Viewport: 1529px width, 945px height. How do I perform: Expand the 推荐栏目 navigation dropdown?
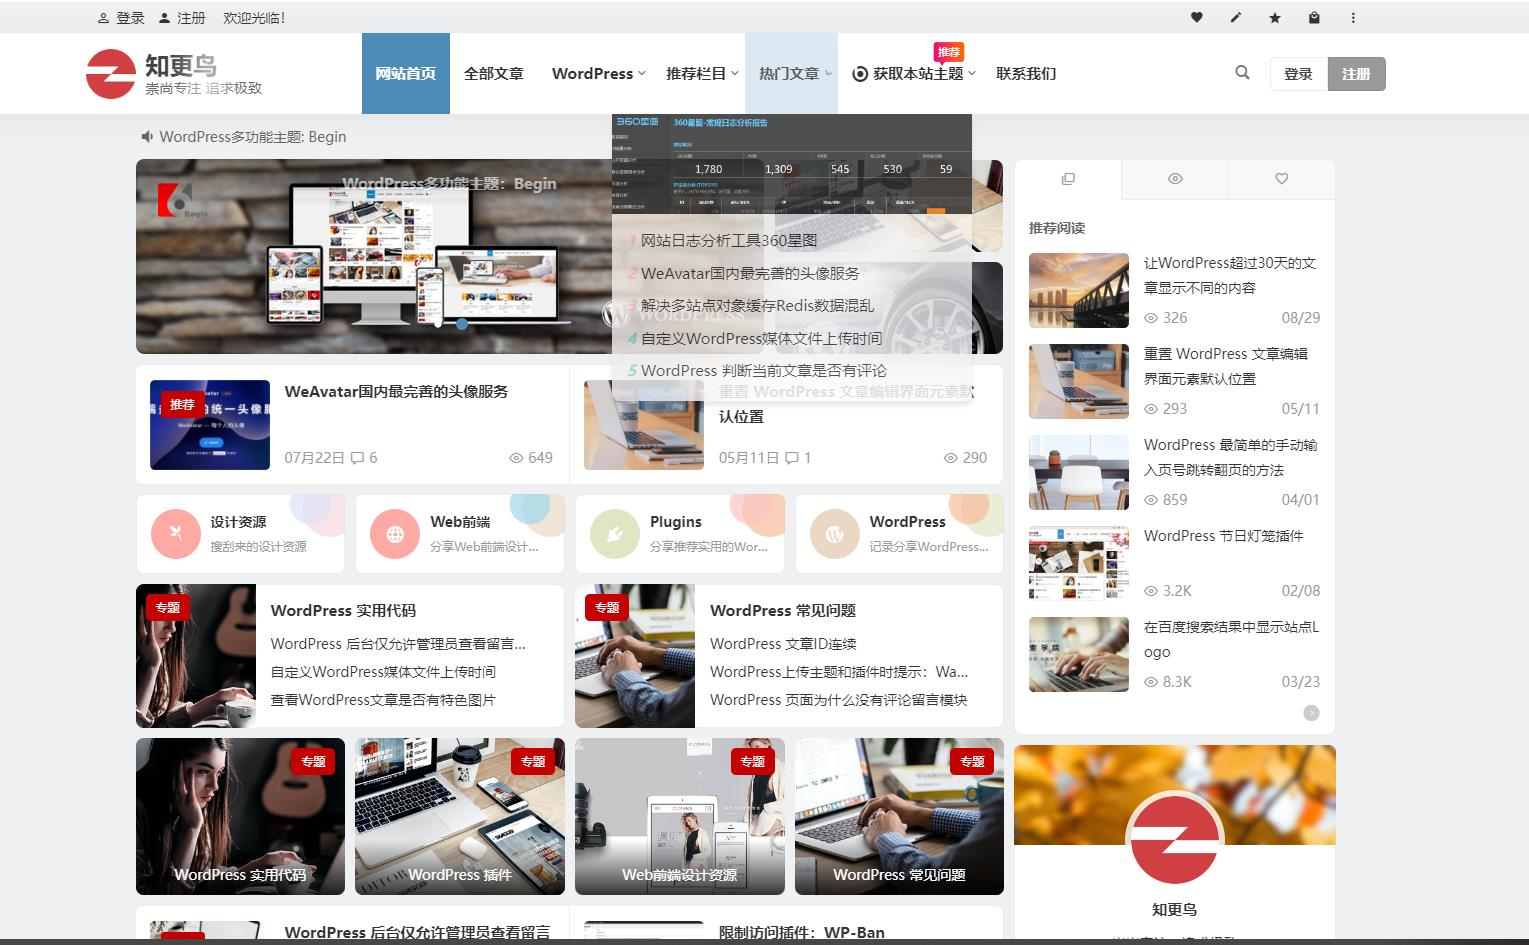coord(702,73)
